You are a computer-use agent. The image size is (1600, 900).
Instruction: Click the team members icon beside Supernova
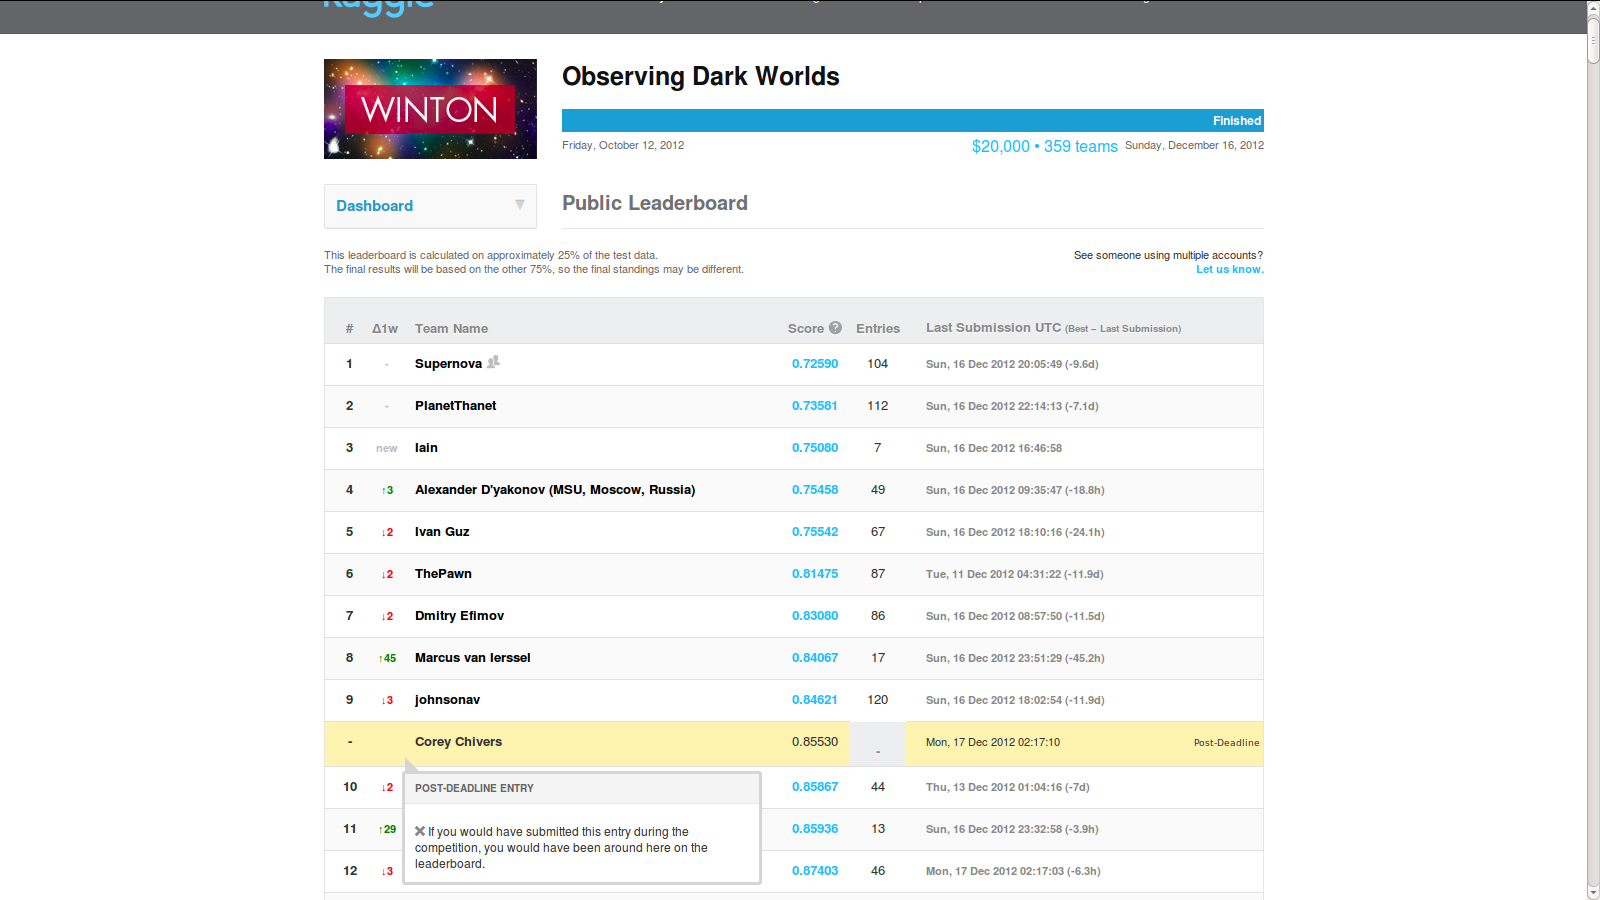[x=493, y=362]
